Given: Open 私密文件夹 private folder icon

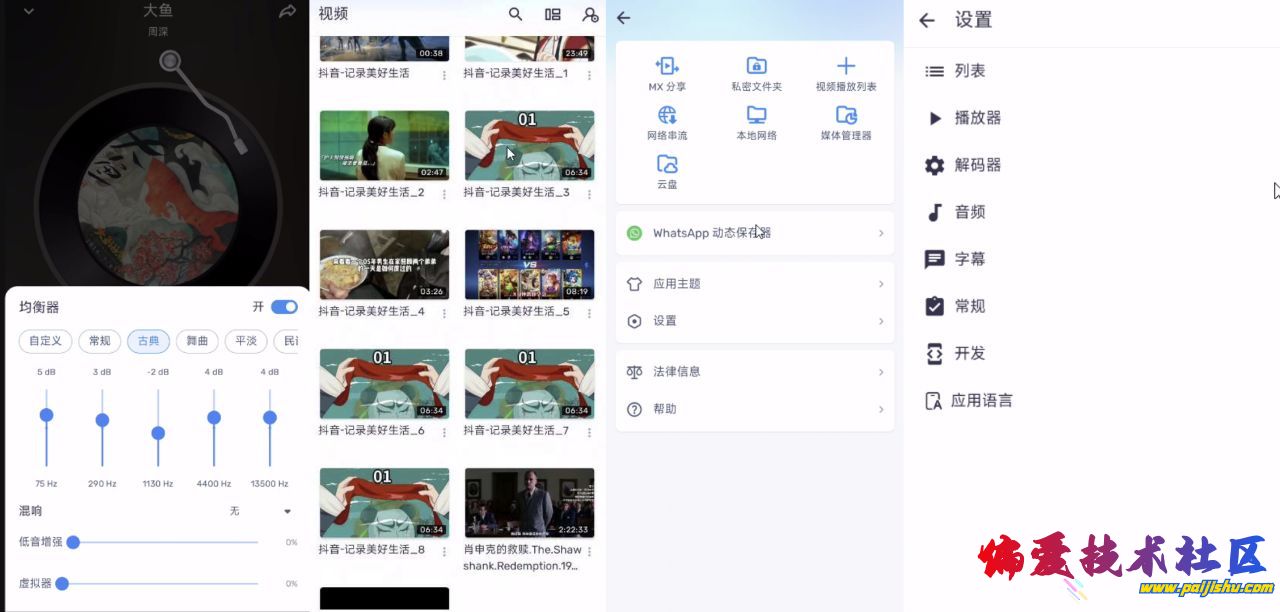Looking at the screenshot, I should coord(756,66).
